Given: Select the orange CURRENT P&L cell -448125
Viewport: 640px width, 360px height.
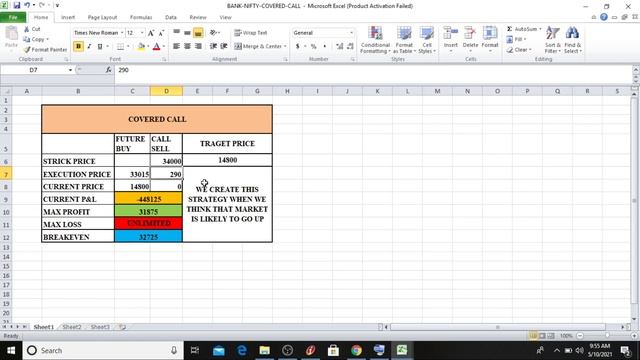Looking at the screenshot, I should click(149, 199).
